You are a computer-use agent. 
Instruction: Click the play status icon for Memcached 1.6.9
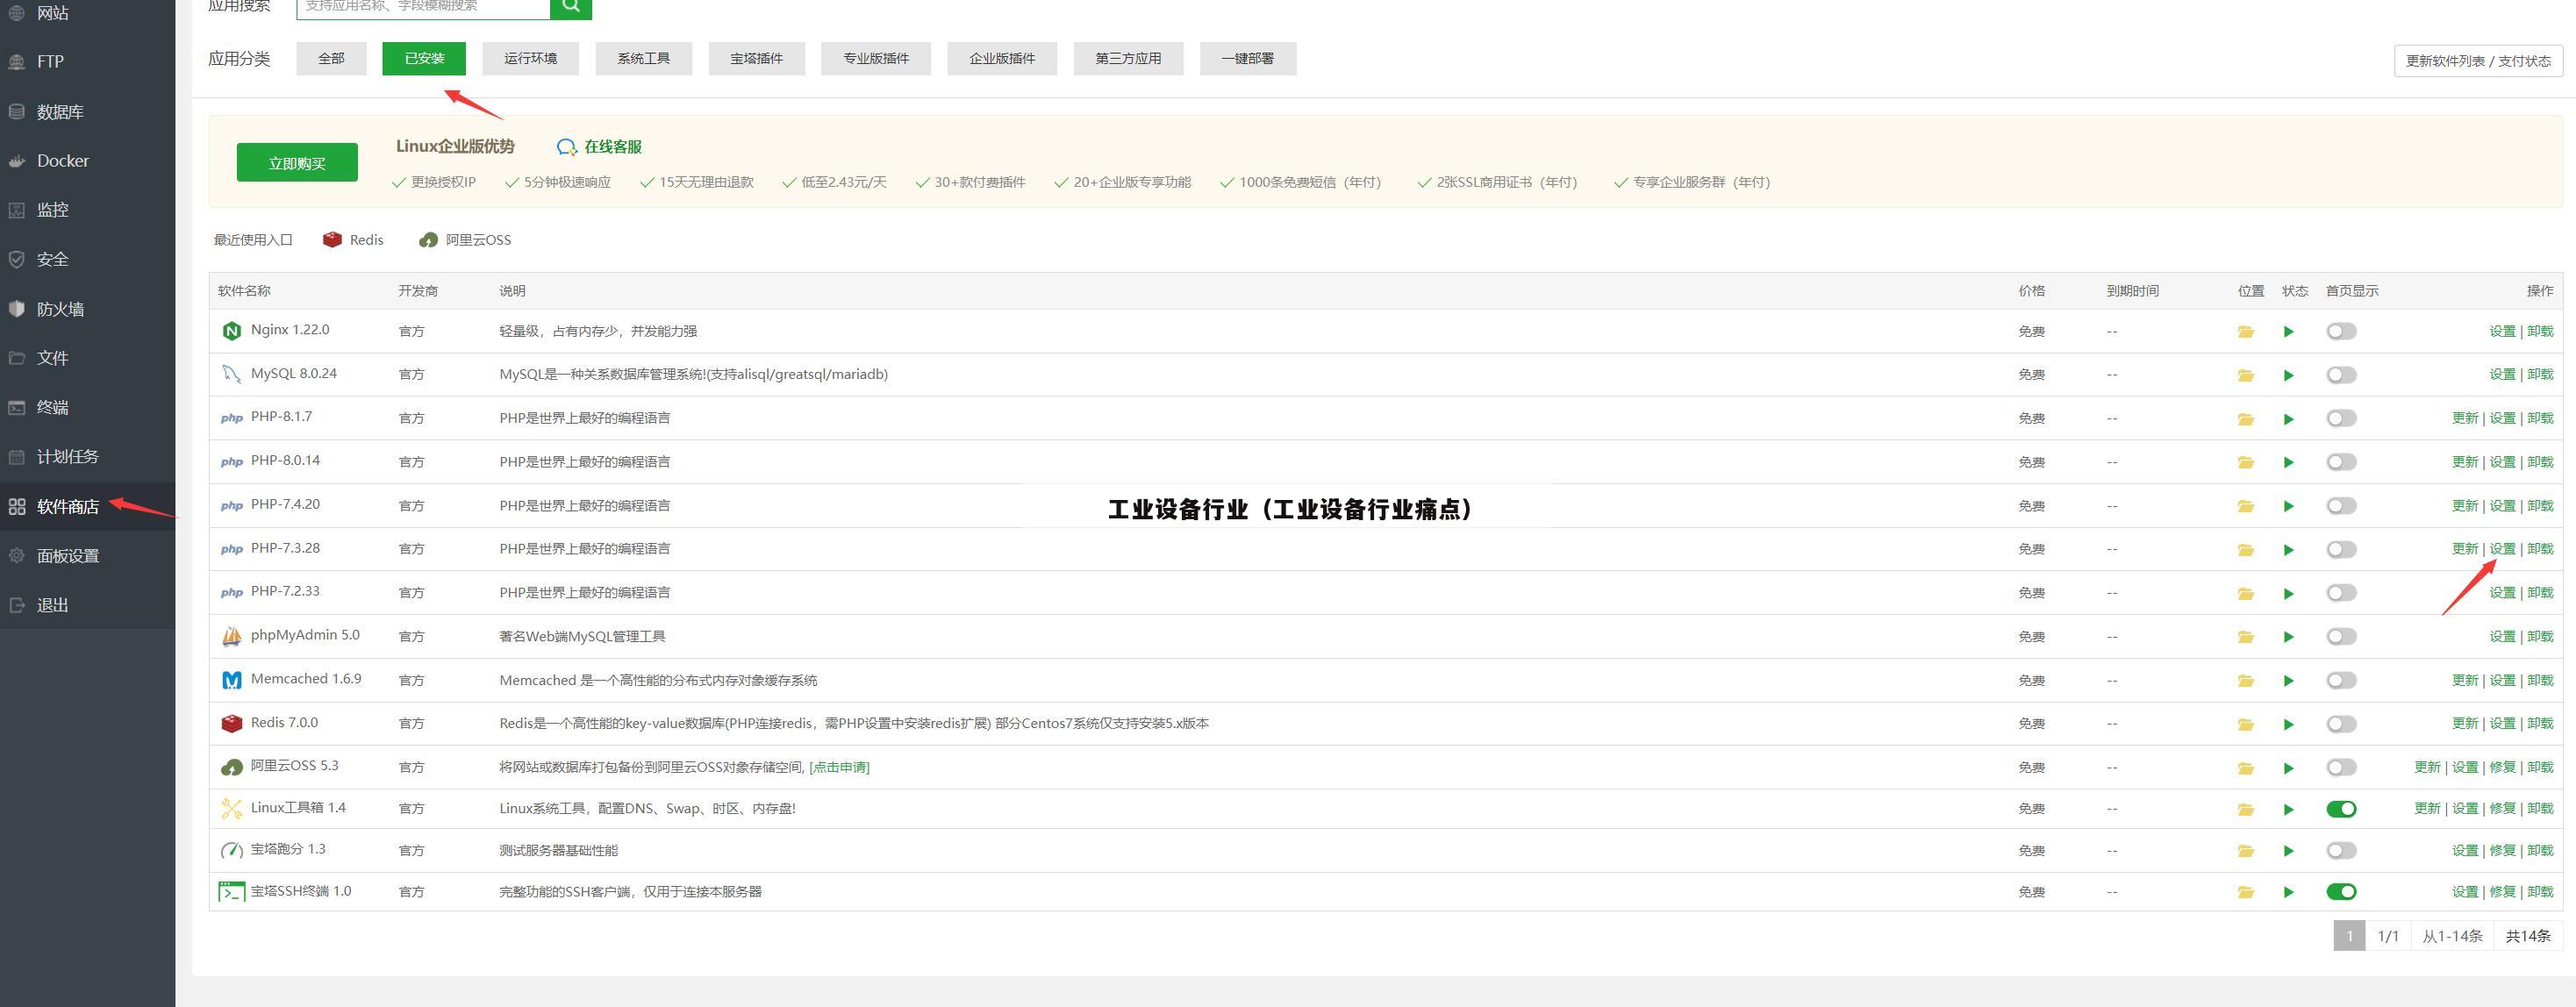(2288, 681)
